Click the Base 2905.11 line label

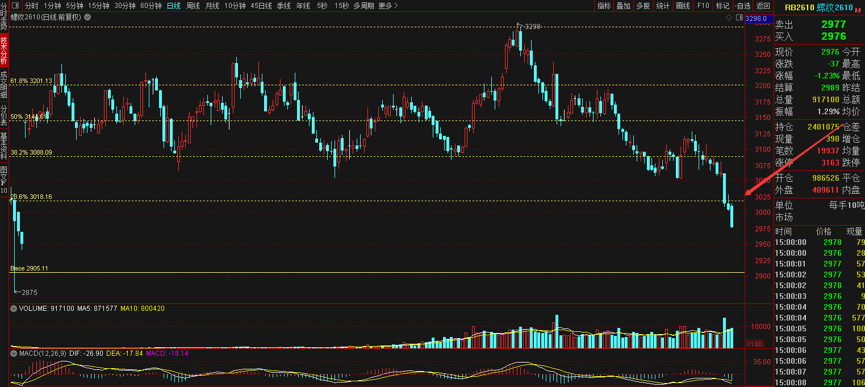(30, 268)
